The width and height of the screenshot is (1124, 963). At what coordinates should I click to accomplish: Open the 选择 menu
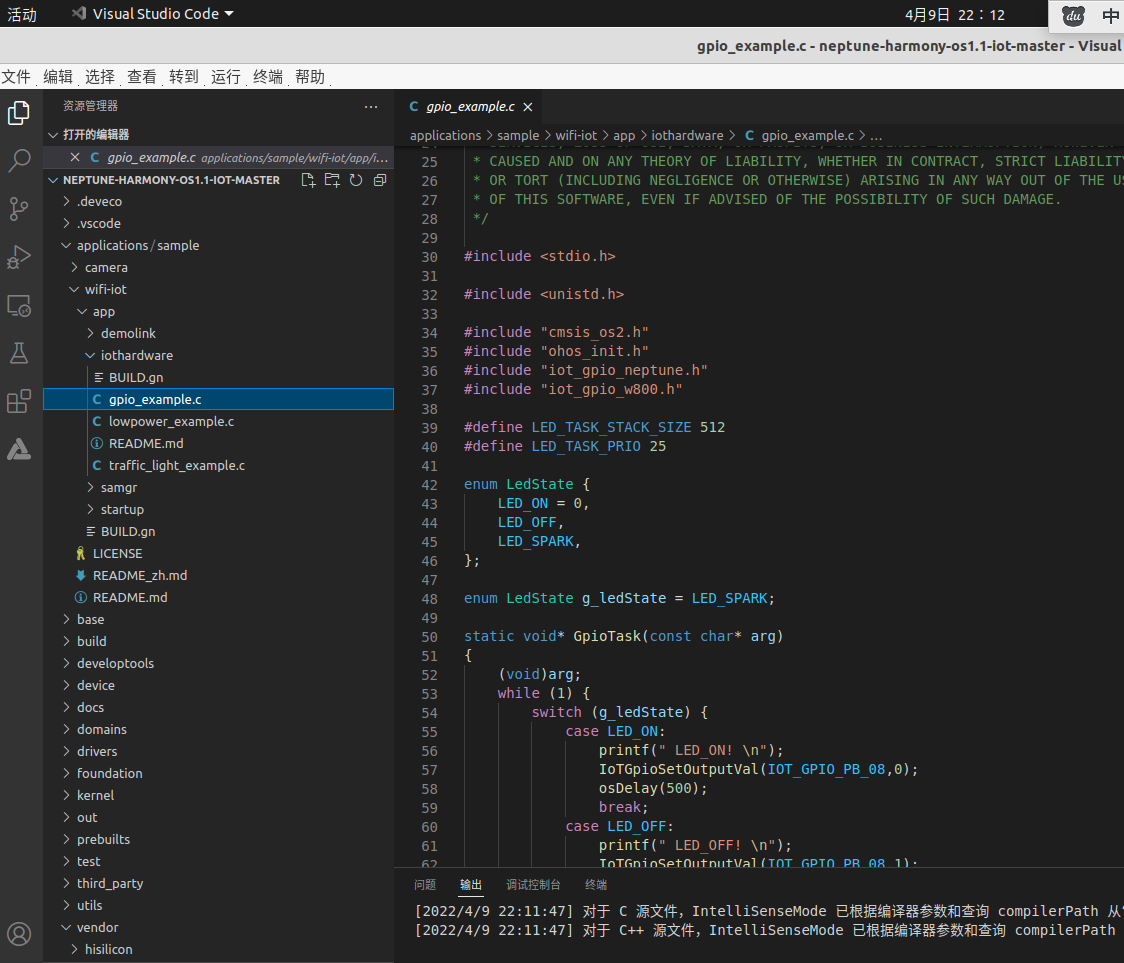click(100, 77)
